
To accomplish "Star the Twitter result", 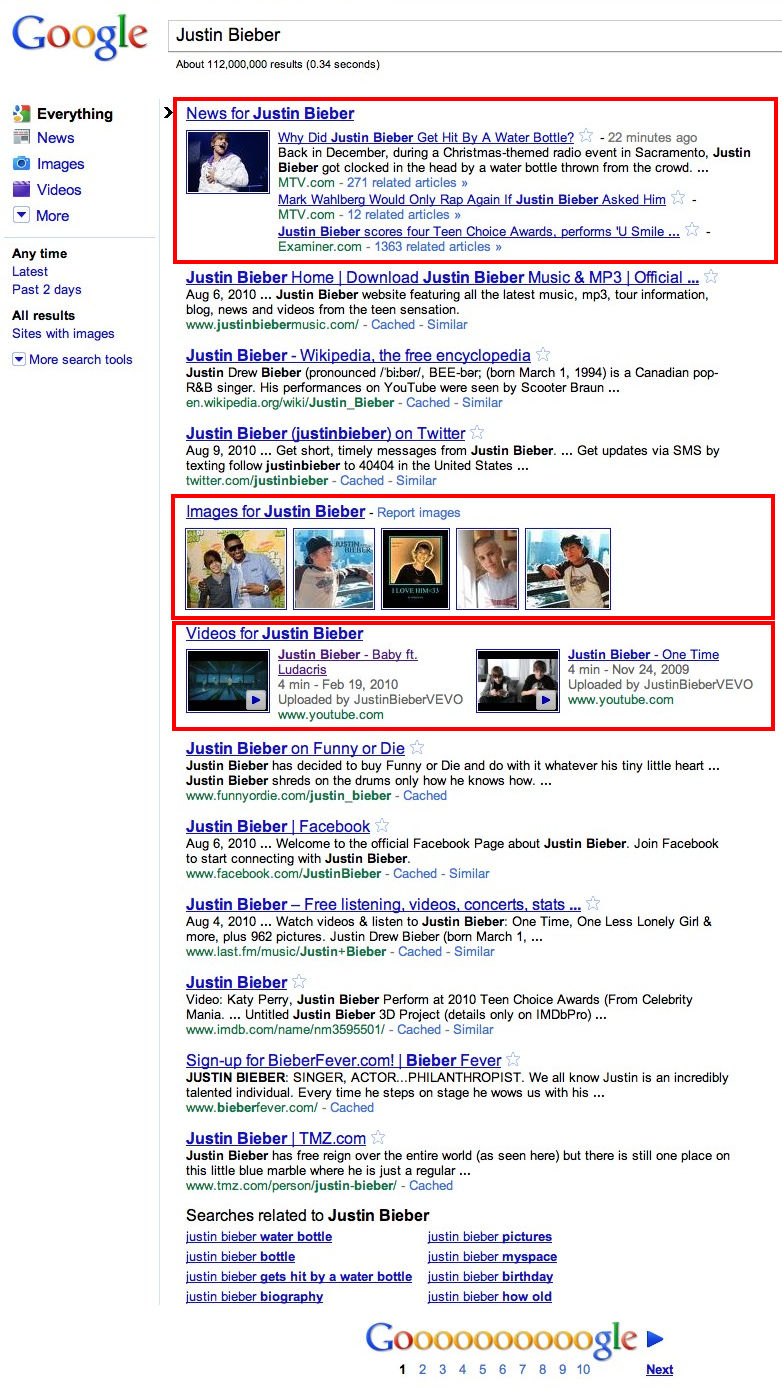I will 477,432.
